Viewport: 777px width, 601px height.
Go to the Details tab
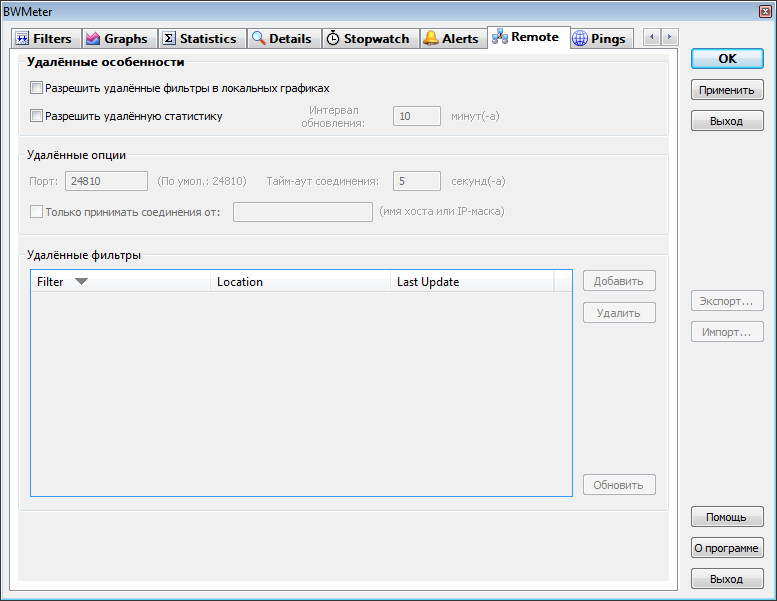[284, 39]
